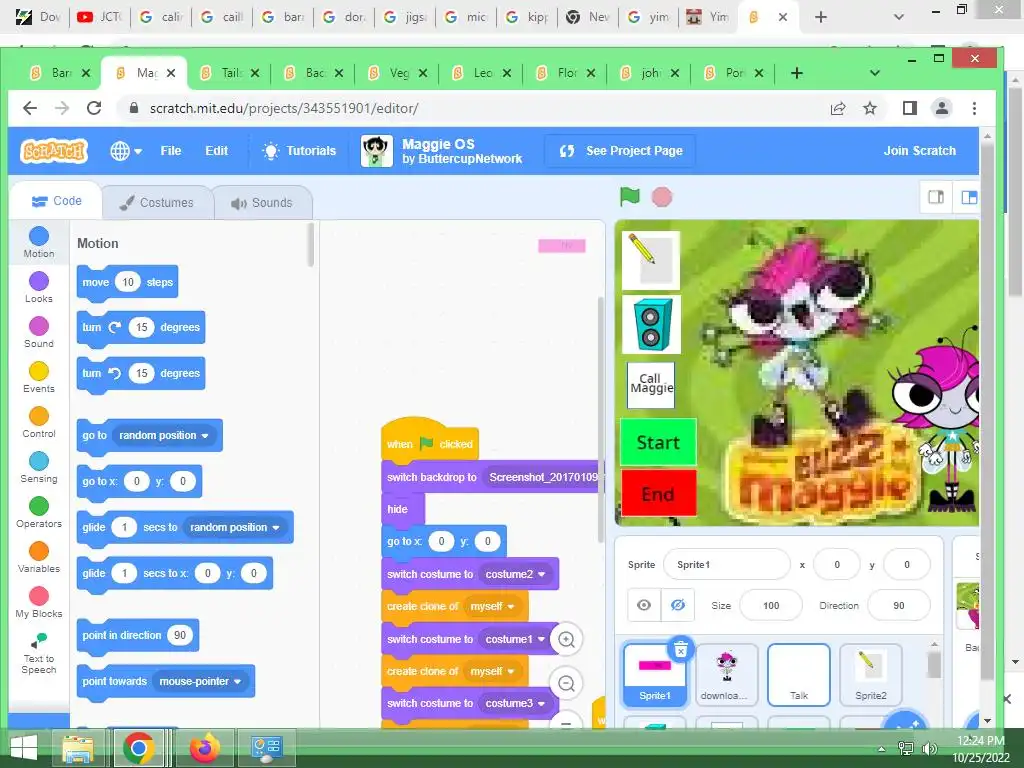The width and height of the screenshot is (1024, 768).
Task: Switch to the Sounds tab
Action: pyautogui.click(x=262, y=202)
